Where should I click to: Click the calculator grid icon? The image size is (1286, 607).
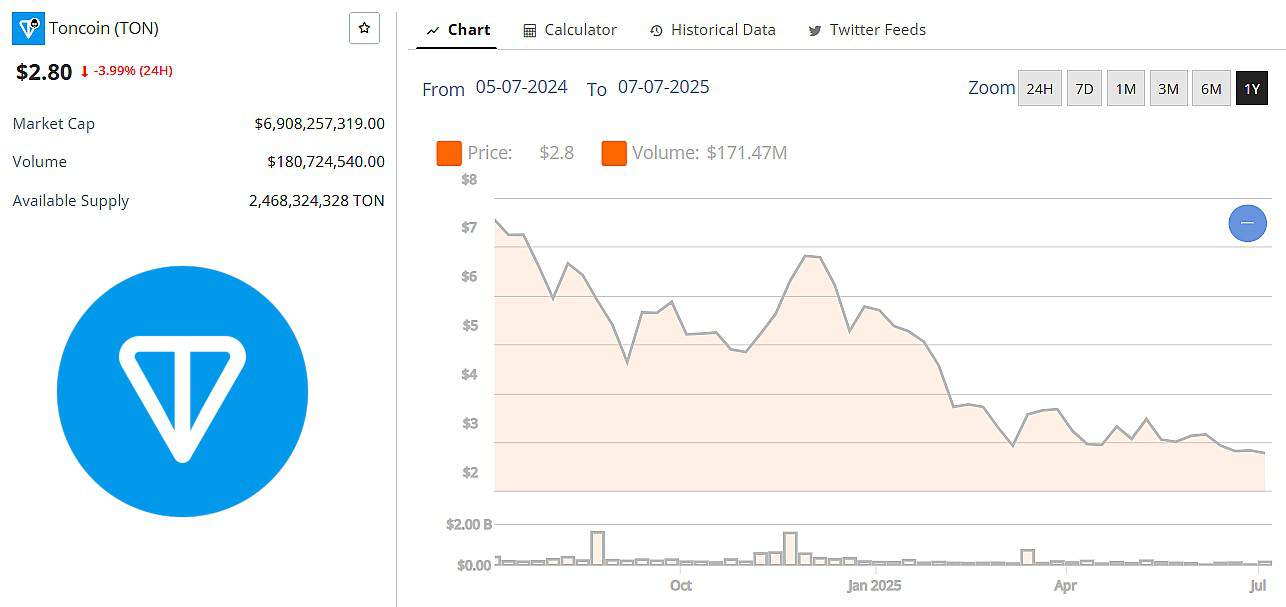[530, 31]
